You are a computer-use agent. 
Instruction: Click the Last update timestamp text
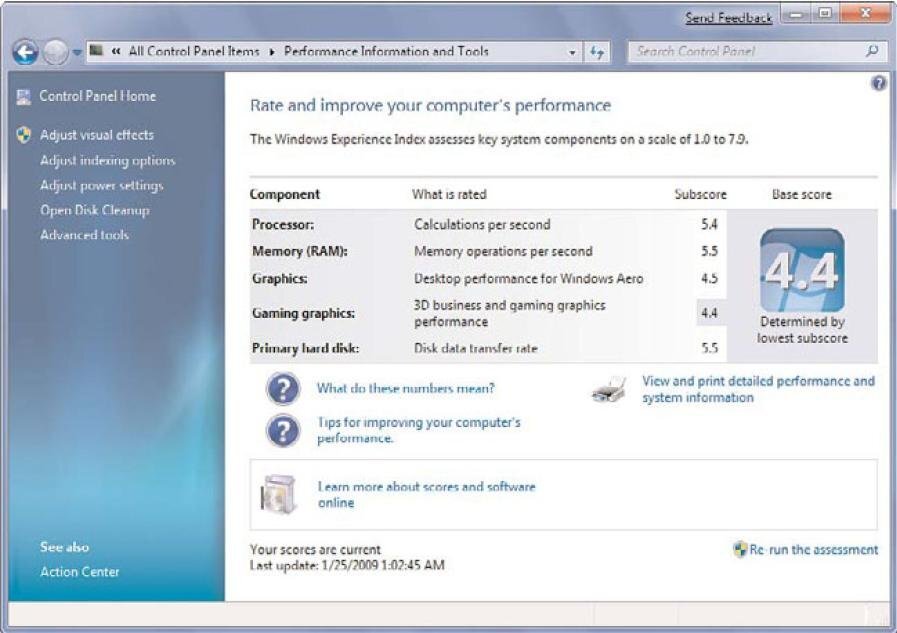click(x=347, y=566)
